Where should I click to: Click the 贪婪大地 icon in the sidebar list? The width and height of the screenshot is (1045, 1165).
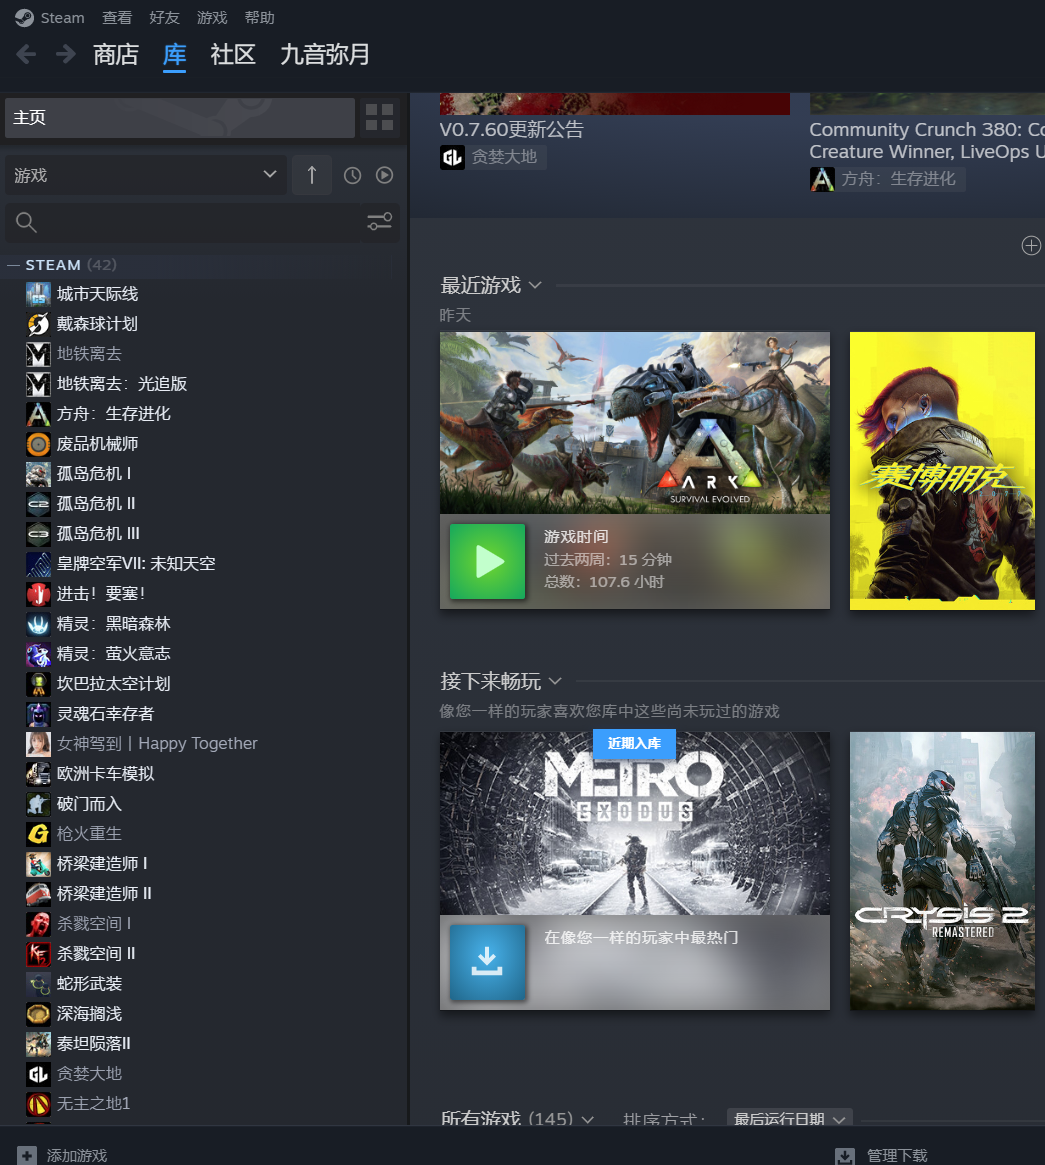tap(39, 1074)
